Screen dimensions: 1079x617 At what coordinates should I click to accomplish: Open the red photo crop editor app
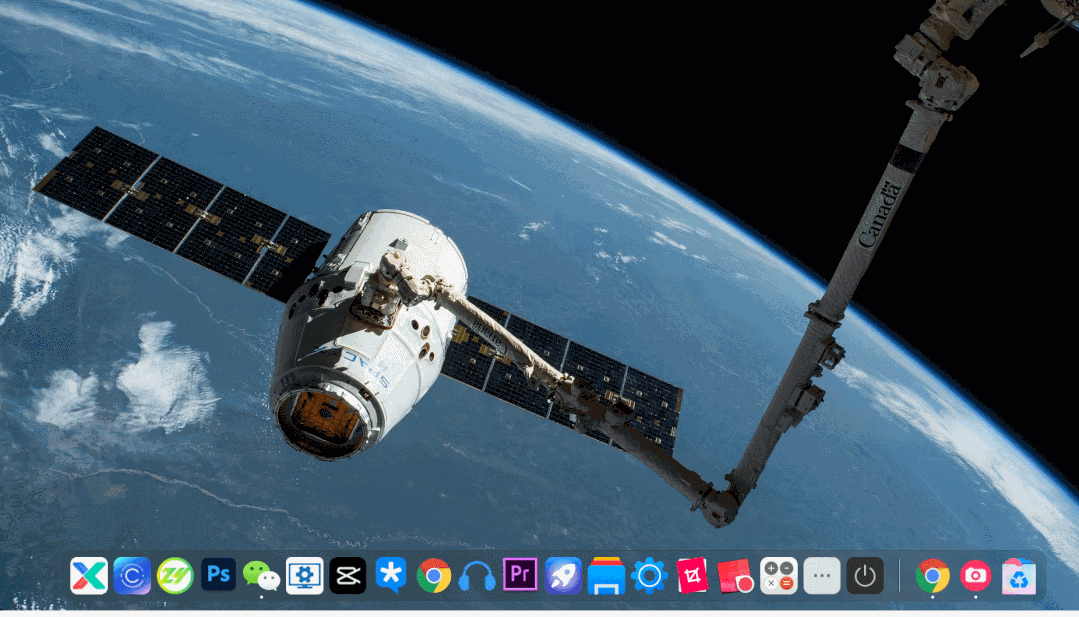click(691, 576)
